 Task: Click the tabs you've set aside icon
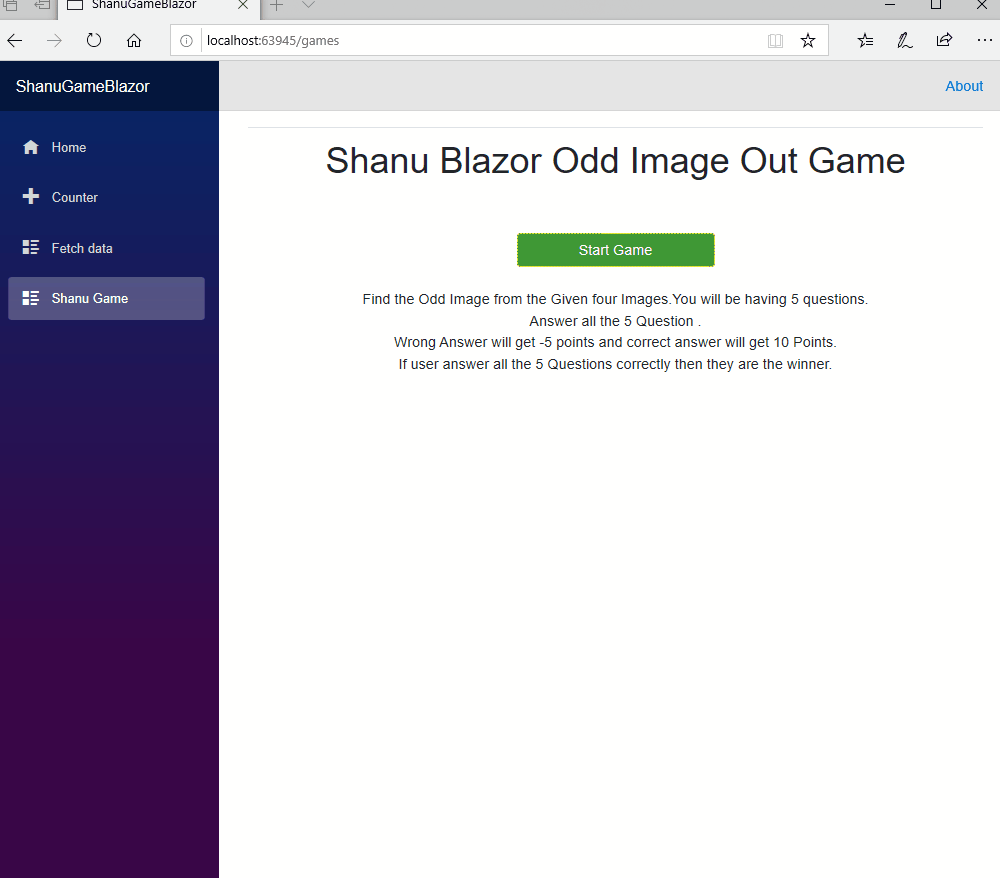tap(10, 5)
